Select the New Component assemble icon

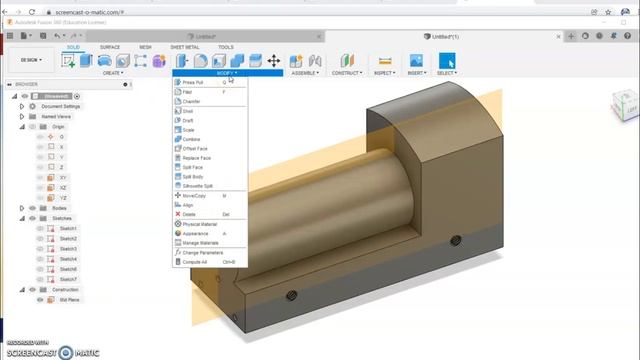[x=296, y=61]
